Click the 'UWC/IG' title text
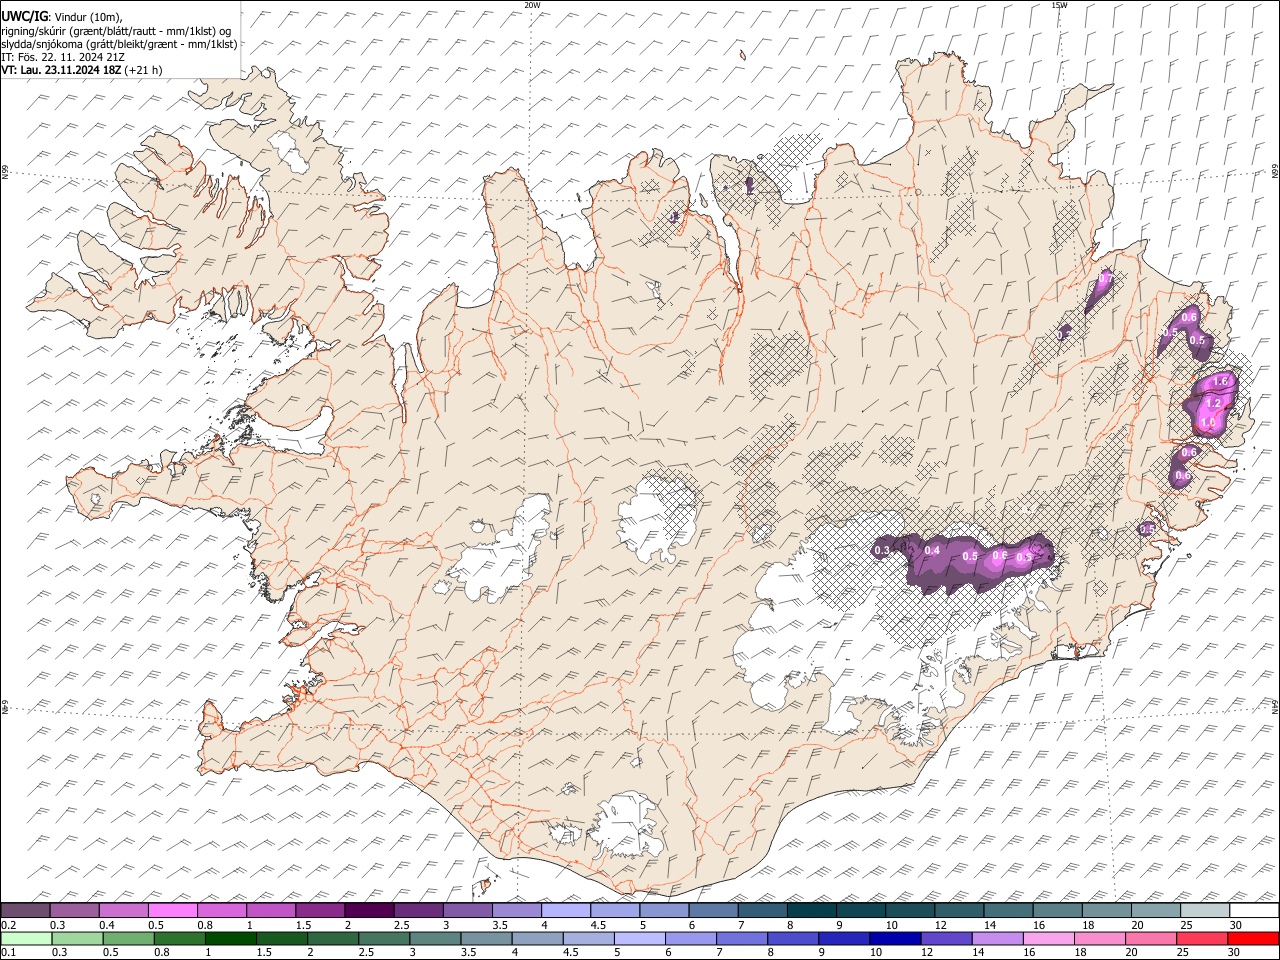The height and width of the screenshot is (960, 1280). tap(25, 16)
